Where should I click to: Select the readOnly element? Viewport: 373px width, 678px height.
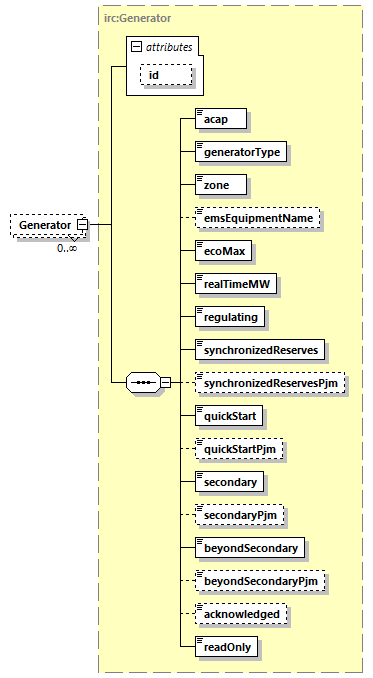(226, 647)
